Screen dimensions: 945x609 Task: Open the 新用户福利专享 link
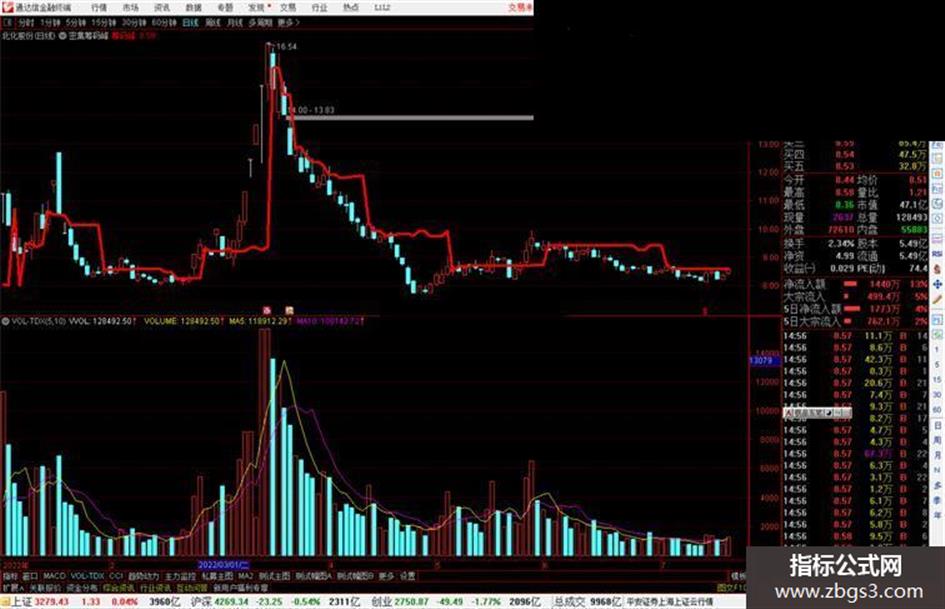point(240,587)
